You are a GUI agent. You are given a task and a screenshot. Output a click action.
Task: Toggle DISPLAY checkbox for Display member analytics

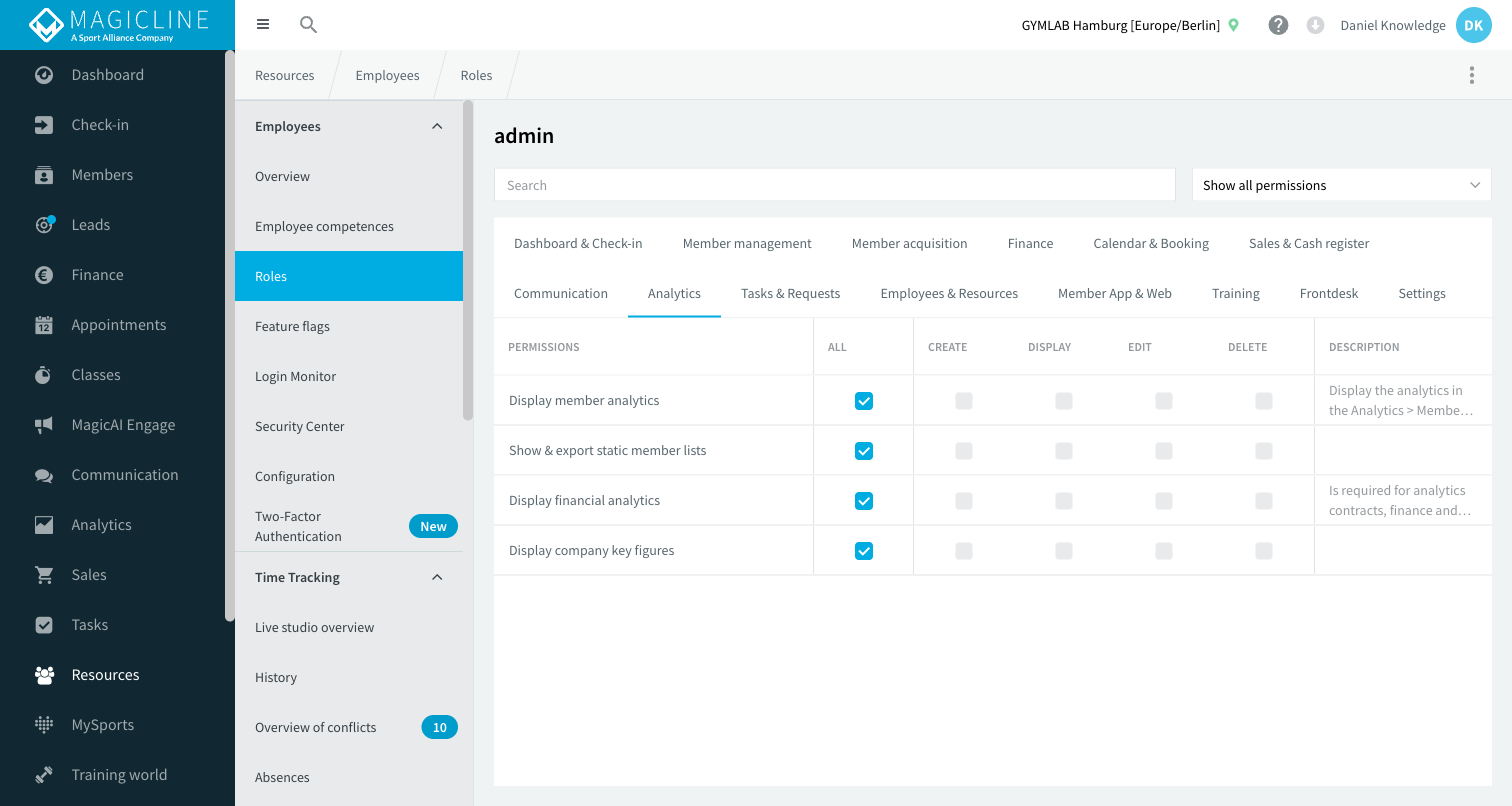pos(1064,401)
